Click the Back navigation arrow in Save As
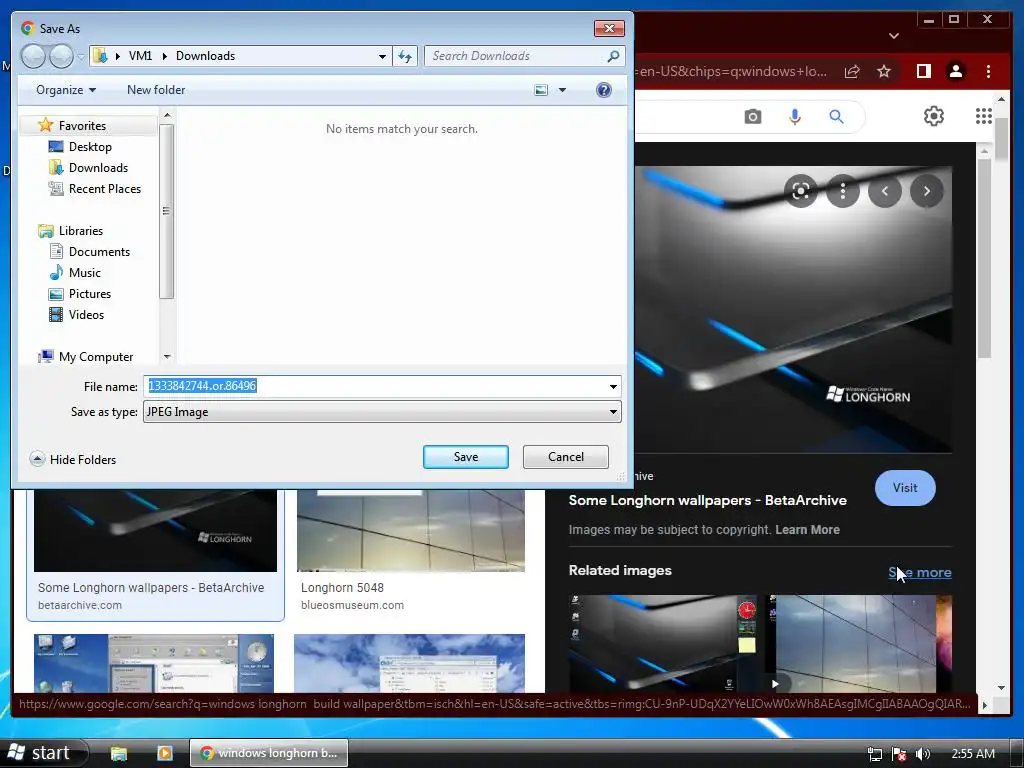Image resolution: width=1024 pixels, height=768 pixels. click(33, 56)
